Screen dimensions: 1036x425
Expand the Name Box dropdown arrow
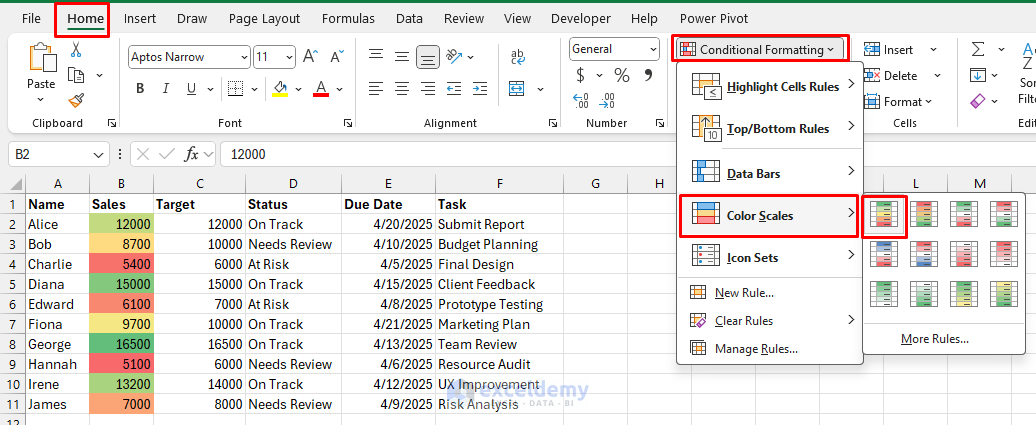click(x=98, y=154)
